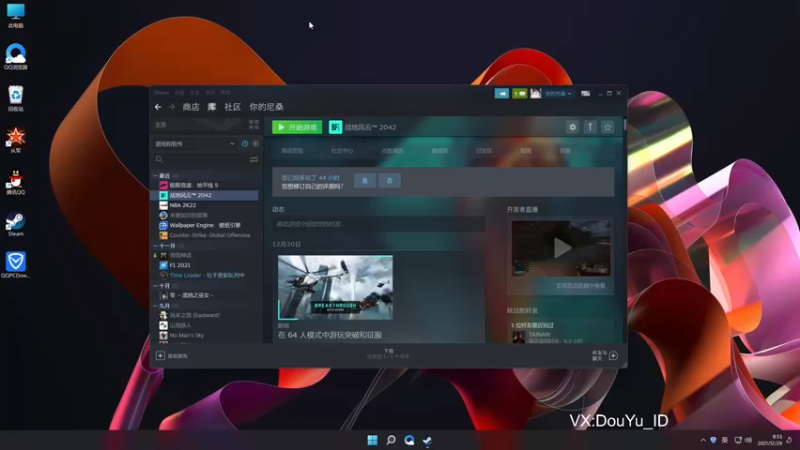Open the account name dropdown

(x=558, y=93)
